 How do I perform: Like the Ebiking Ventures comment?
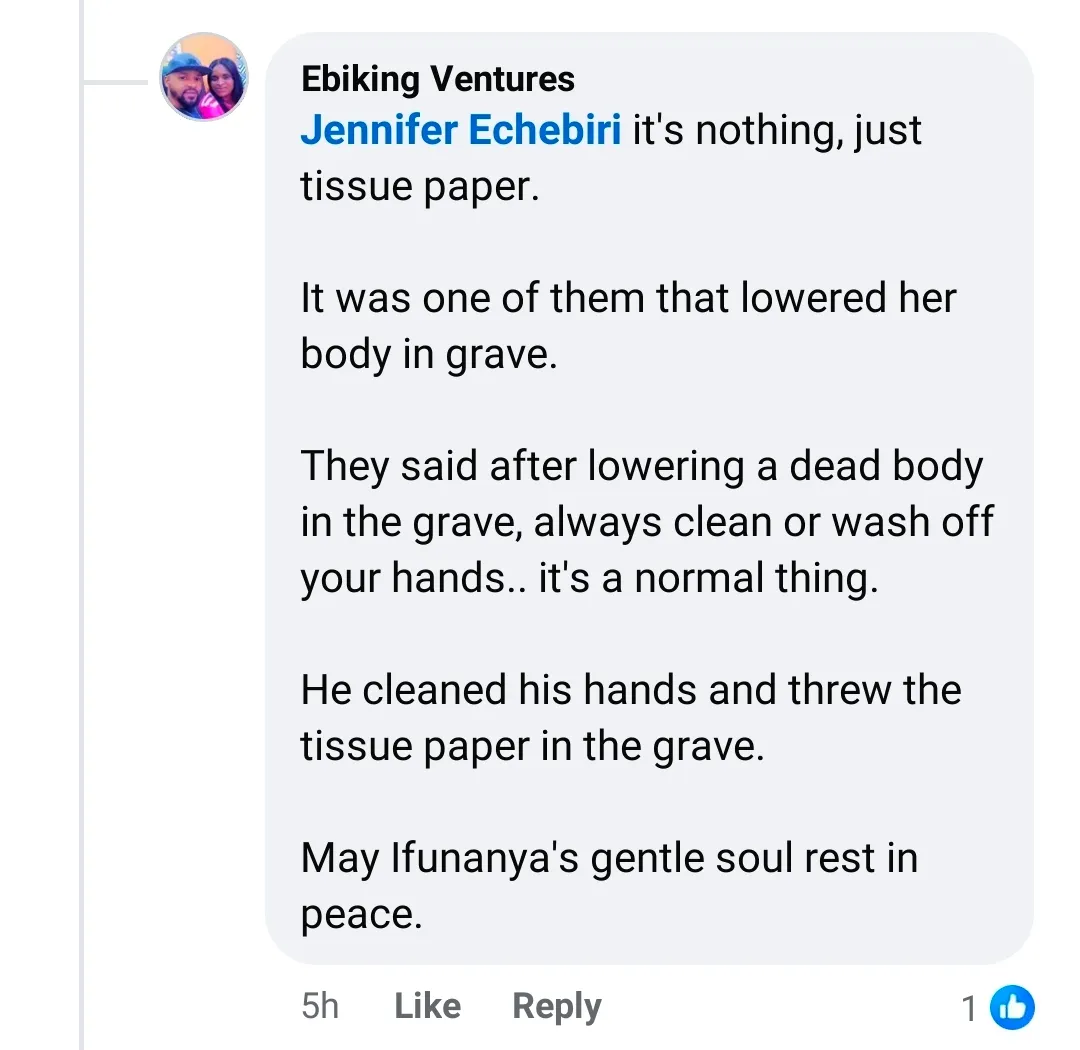point(427,1006)
